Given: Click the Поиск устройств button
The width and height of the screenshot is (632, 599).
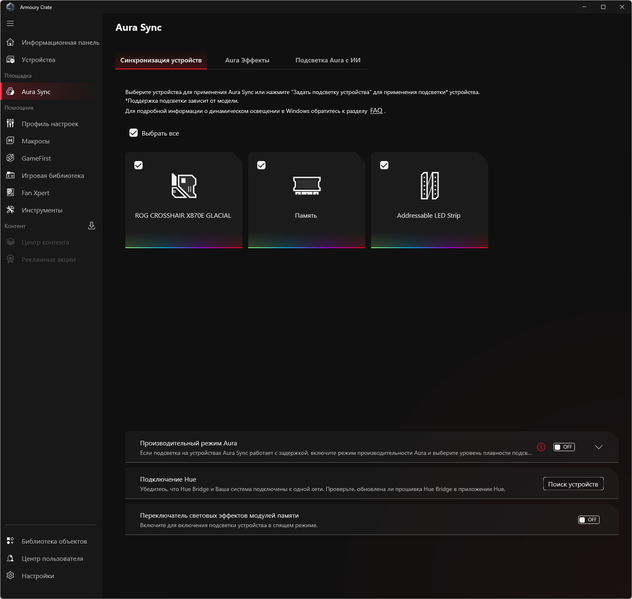Looking at the screenshot, I should 573,484.
